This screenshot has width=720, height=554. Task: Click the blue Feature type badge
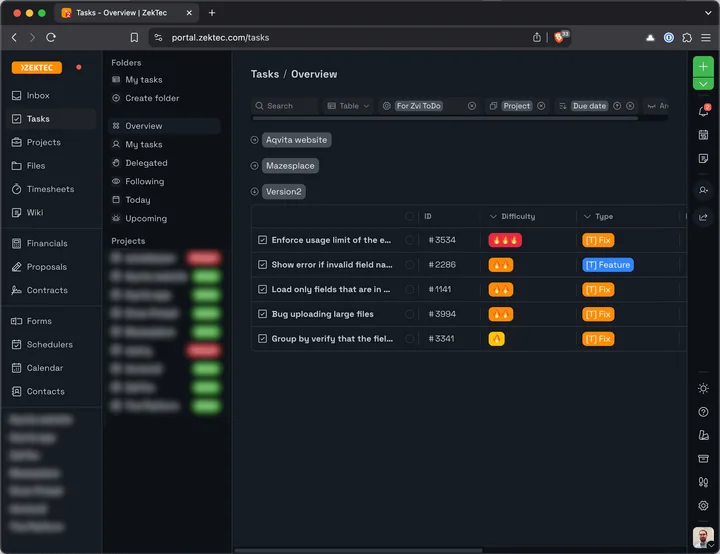(x=608, y=265)
